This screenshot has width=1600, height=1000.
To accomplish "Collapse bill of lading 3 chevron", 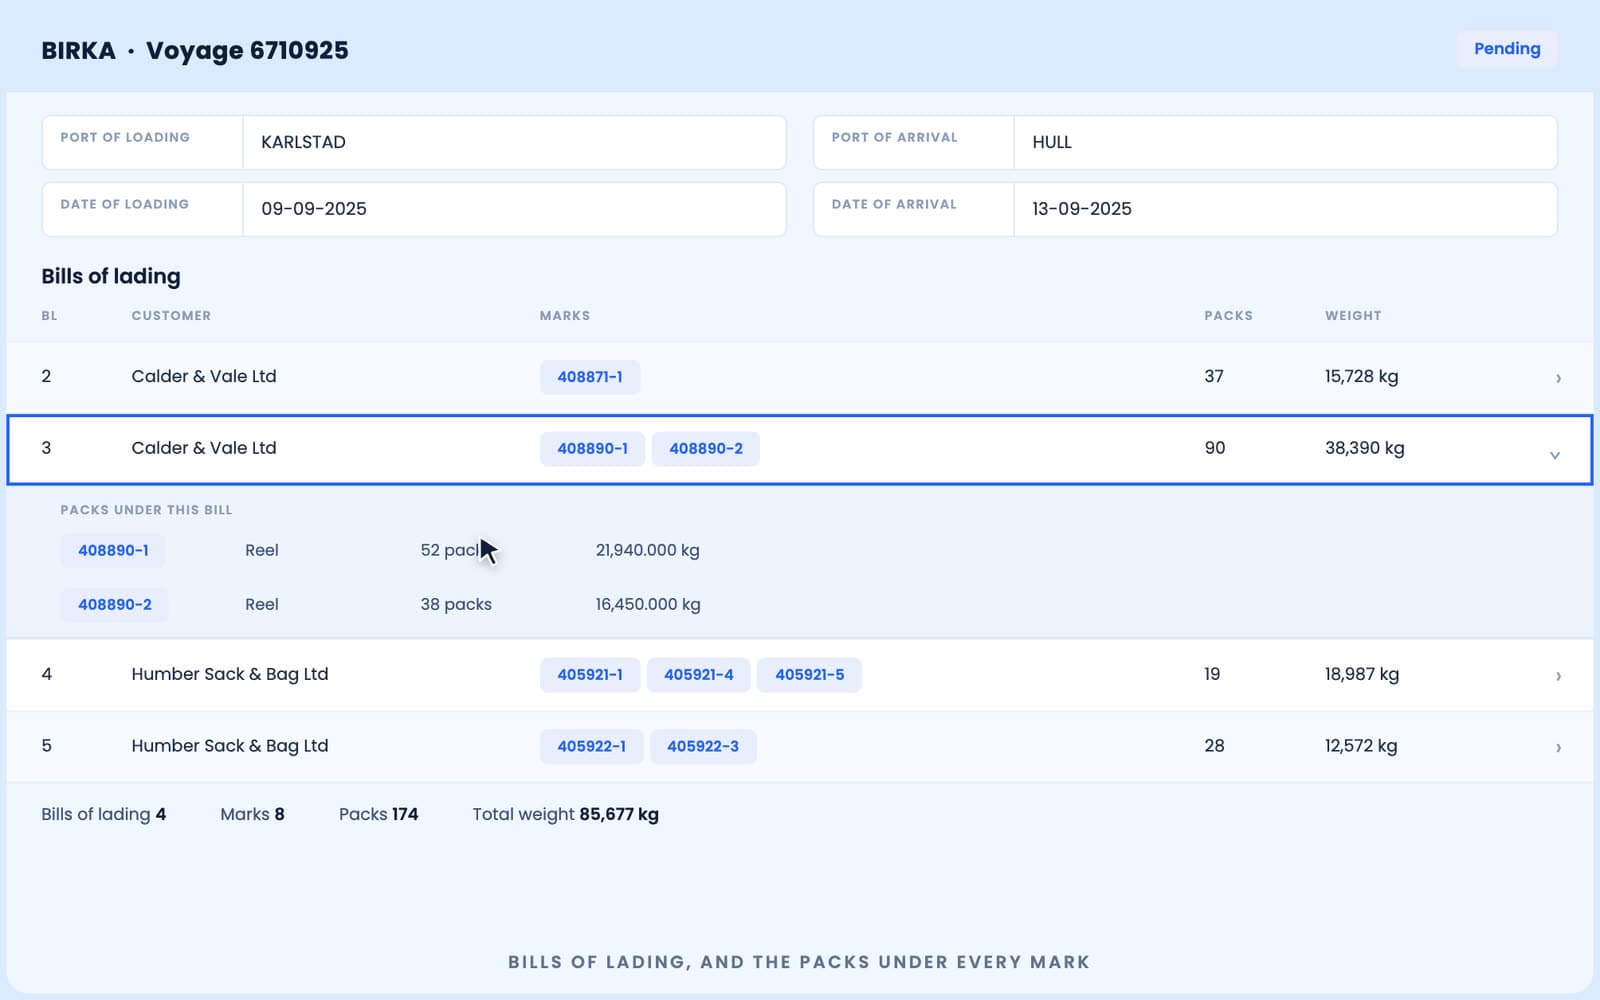I will 1555,455.
